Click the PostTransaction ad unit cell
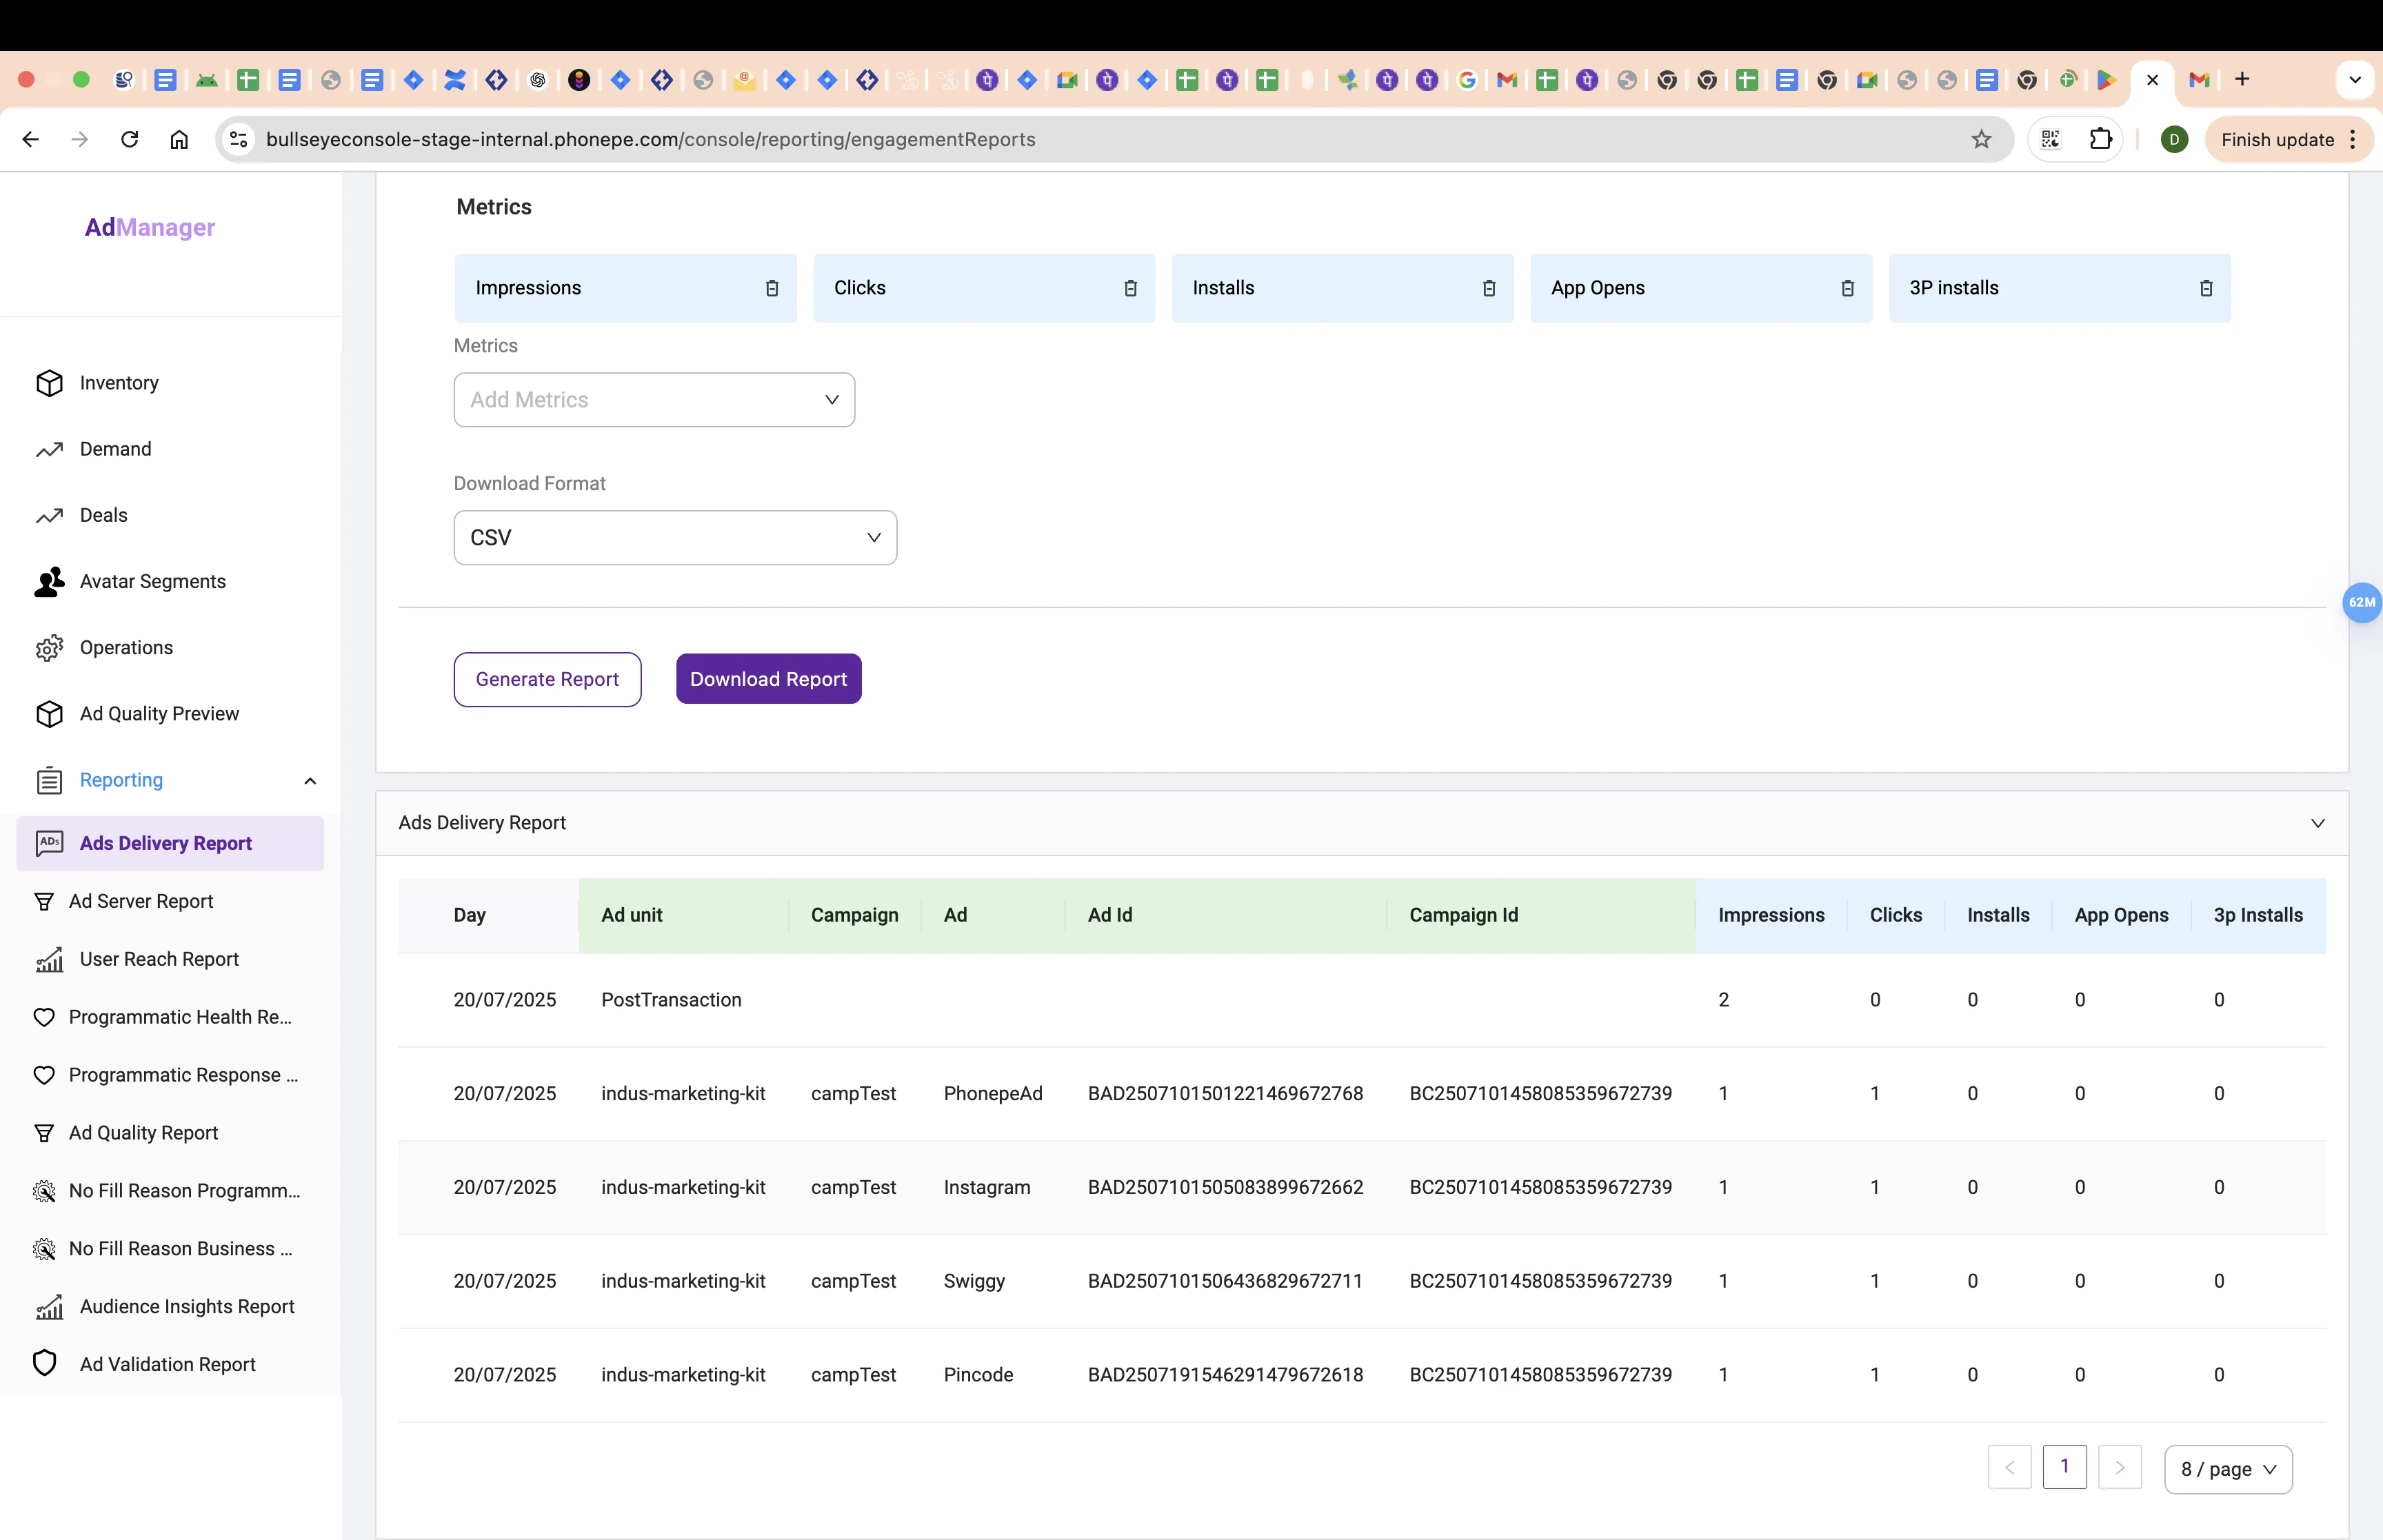Image resolution: width=2383 pixels, height=1540 pixels. [x=671, y=1000]
